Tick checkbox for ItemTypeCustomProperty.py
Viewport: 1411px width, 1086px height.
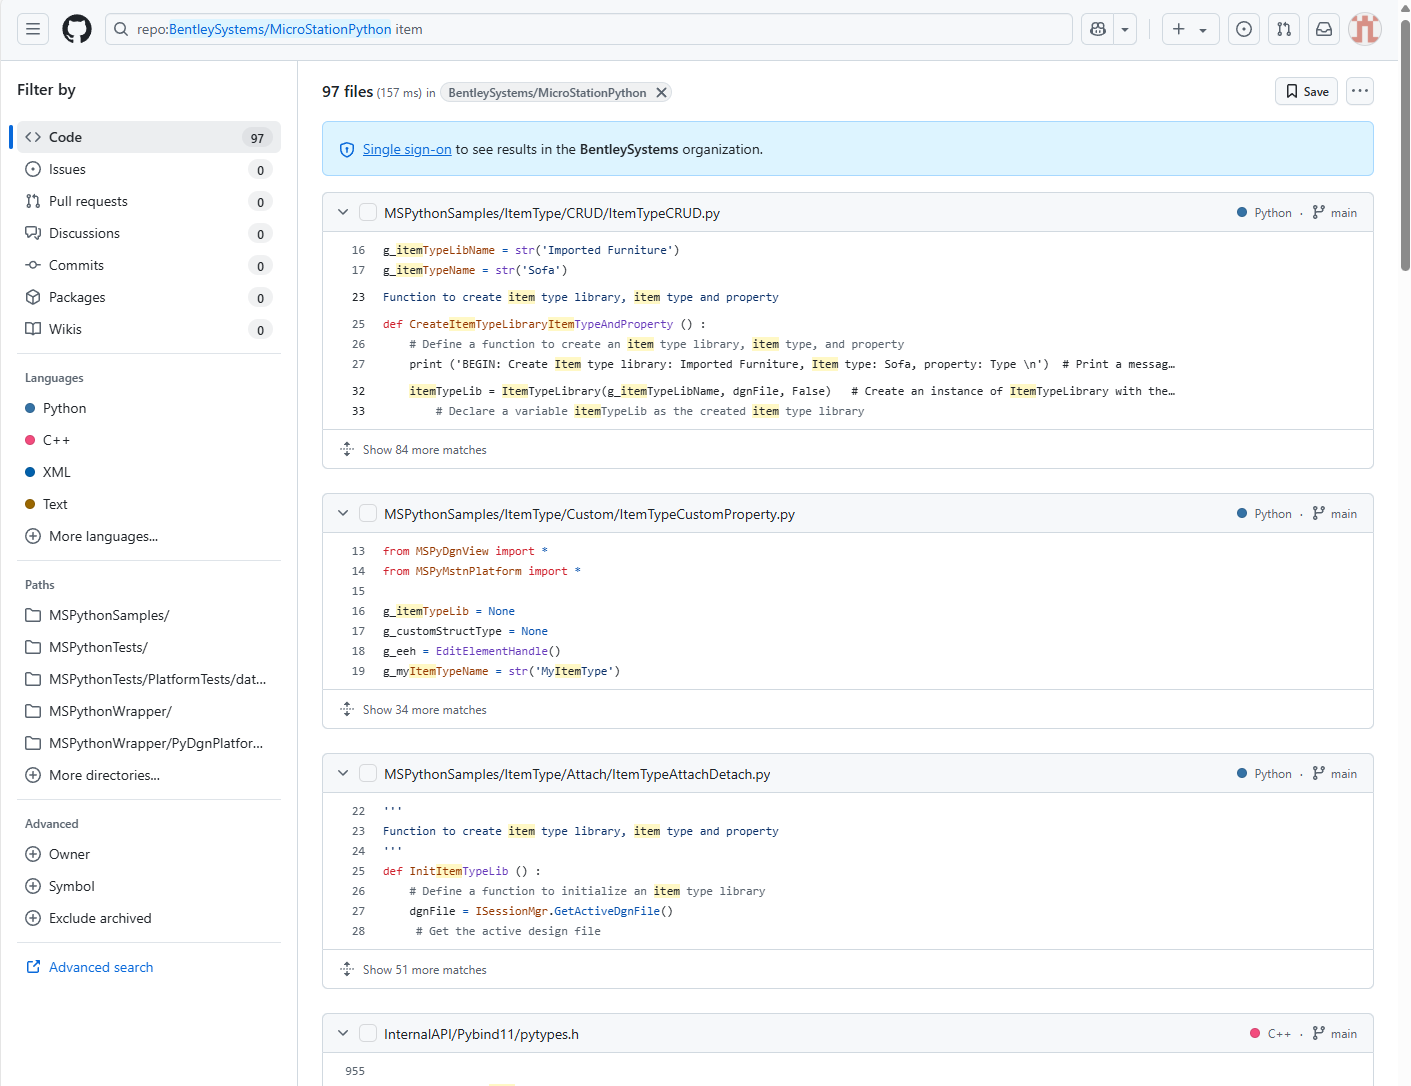point(368,513)
